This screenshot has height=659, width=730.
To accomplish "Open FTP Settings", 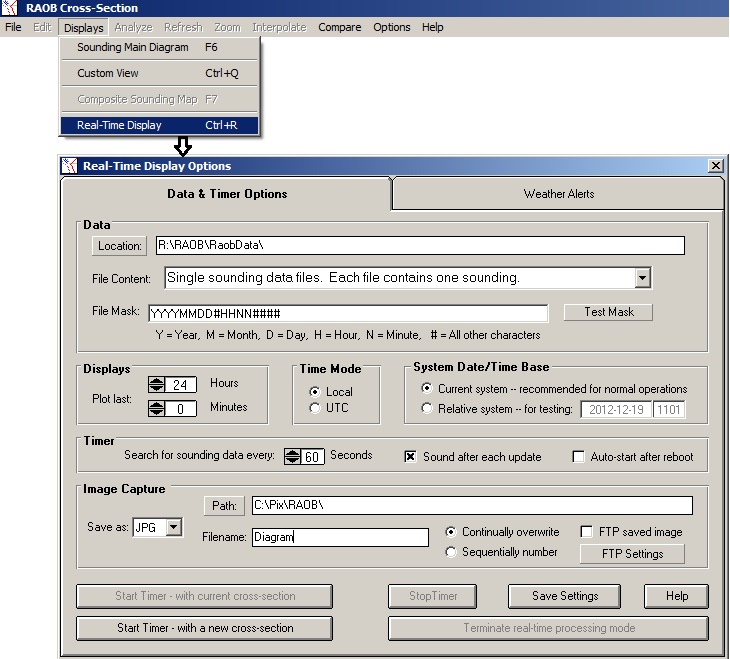I will [x=632, y=554].
